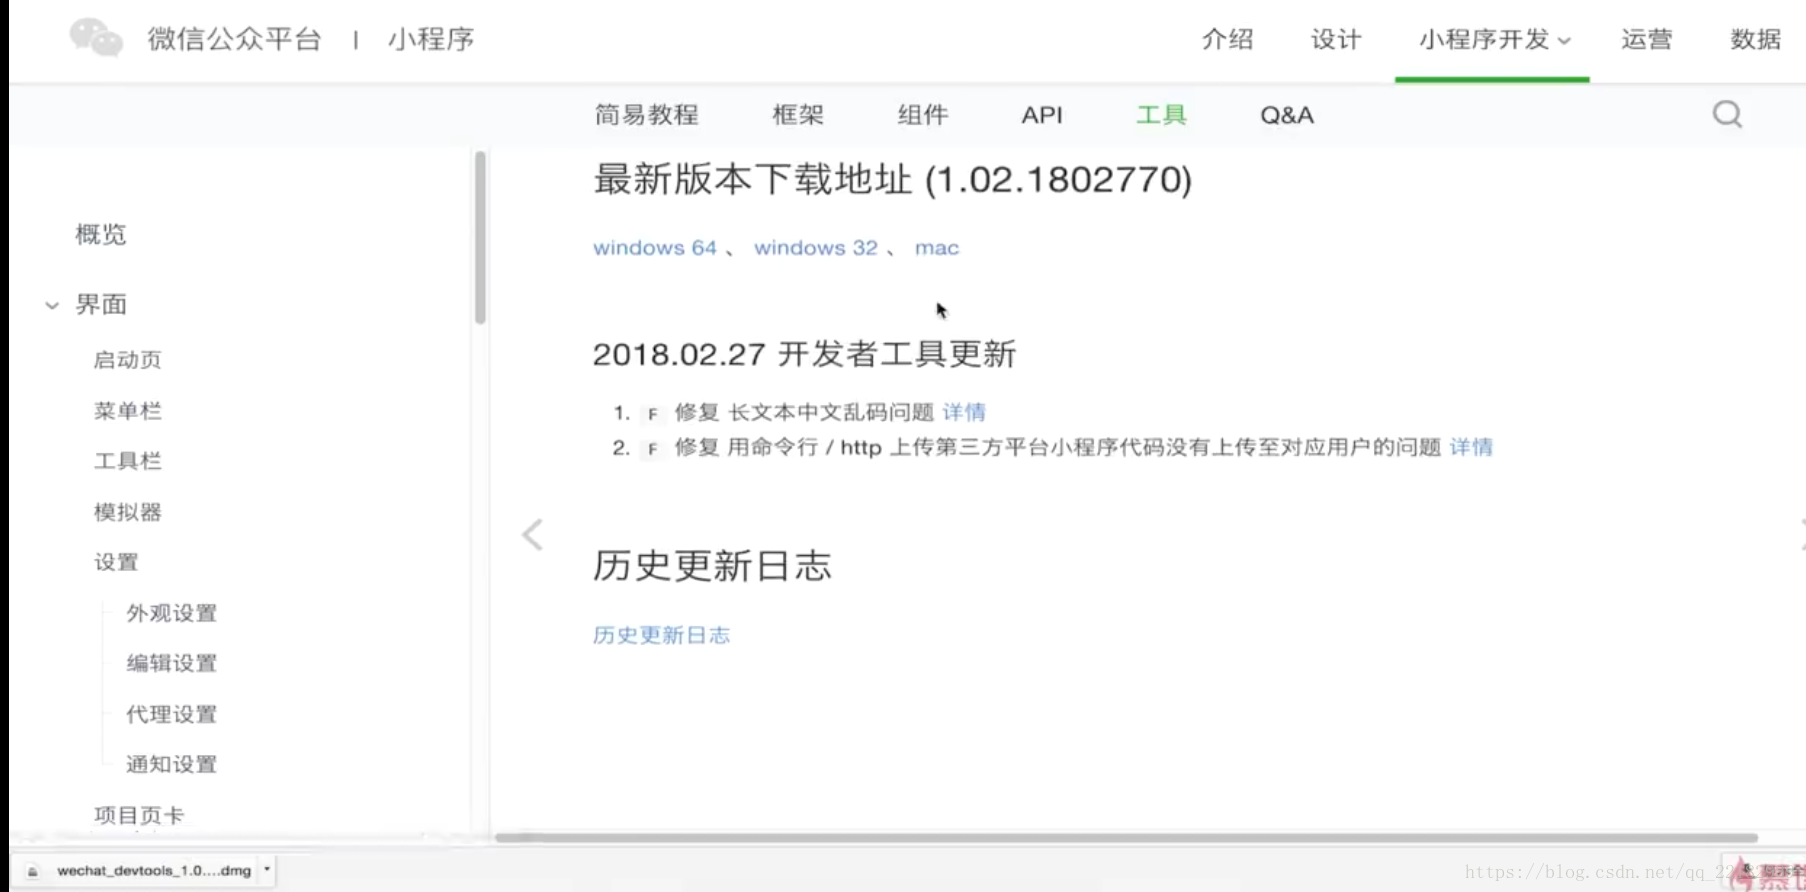This screenshot has height=892, width=1806.
Task: Switch to the 组件 tab
Action: point(922,115)
